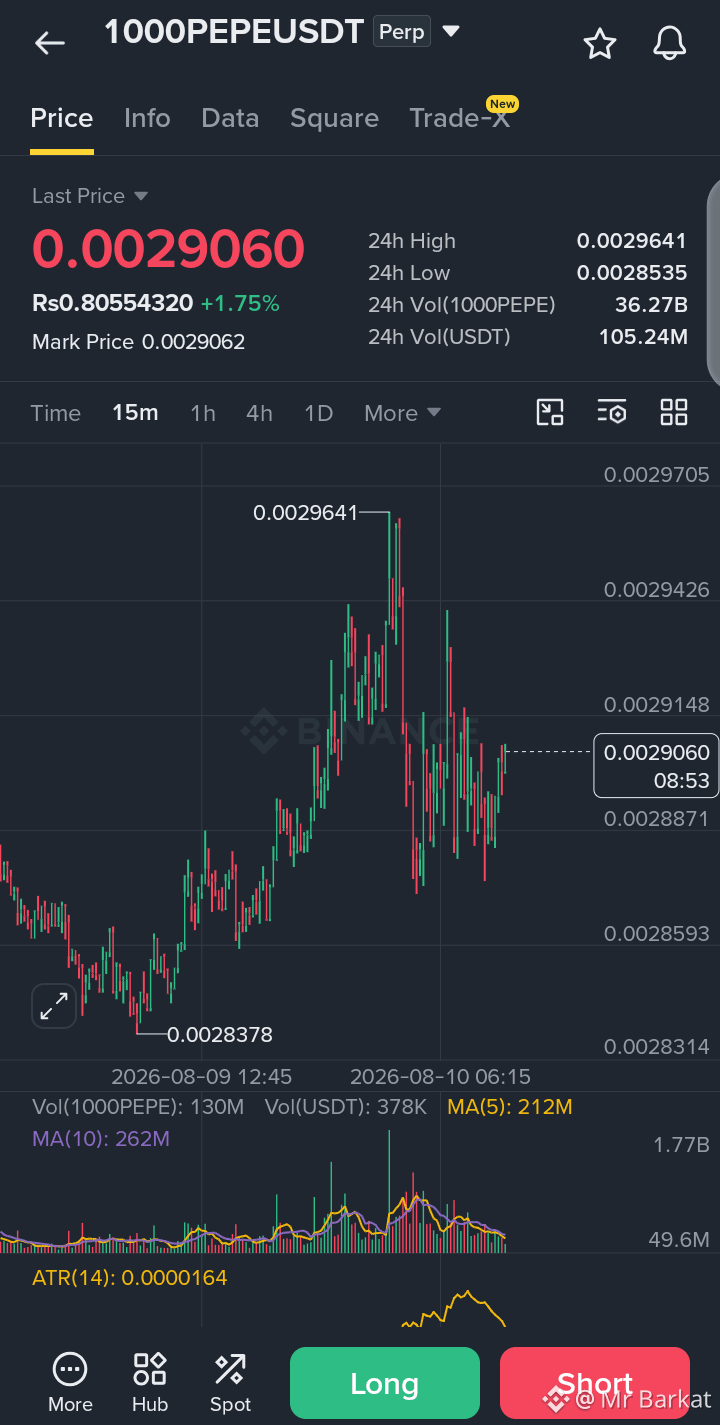Switch to the Info tab
Image resolution: width=720 pixels, height=1425 pixels.
tap(147, 118)
